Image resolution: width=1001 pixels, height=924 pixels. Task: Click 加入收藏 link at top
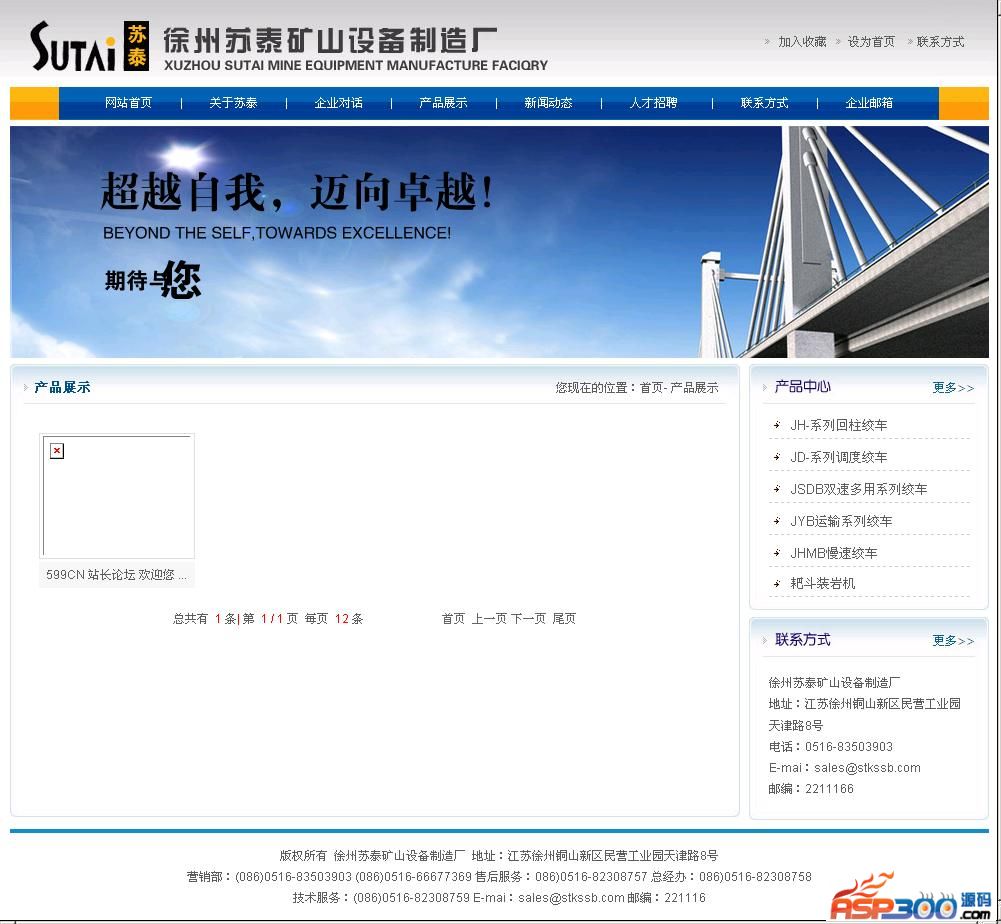point(802,42)
